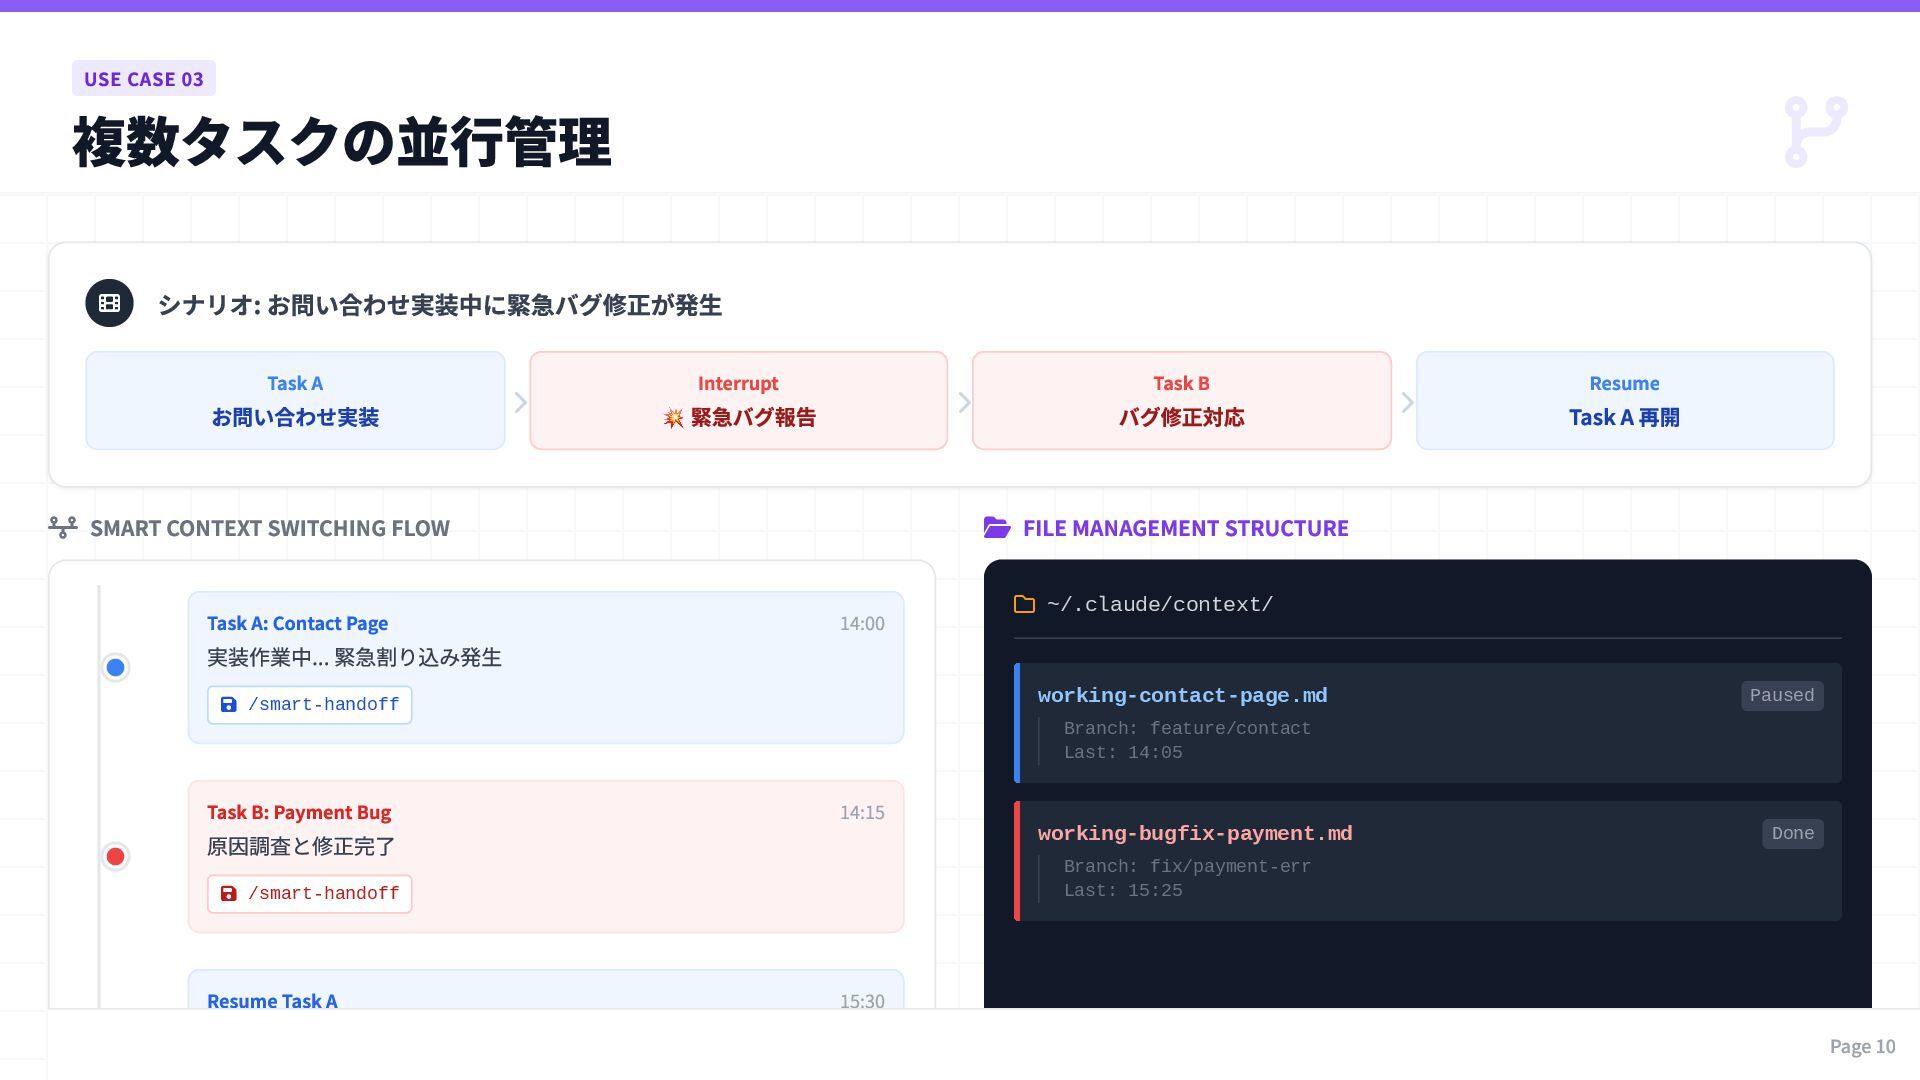Click chevron between Task A and Interrupt
The width and height of the screenshot is (1920, 1080).
[520, 402]
